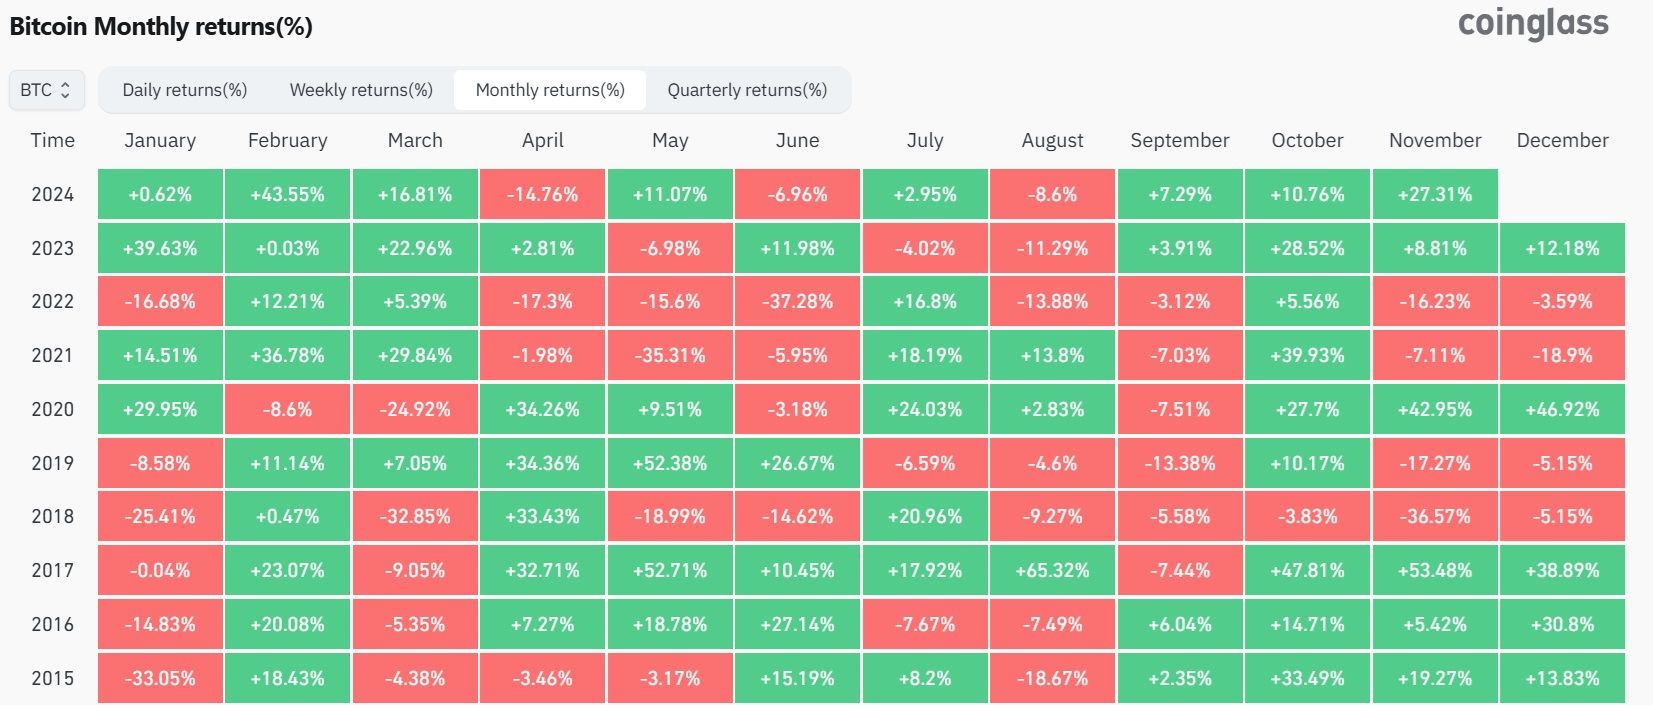1653x705 pixels.
Task: Click the January 2015 -33.05% cell
Action: point(160,678)
